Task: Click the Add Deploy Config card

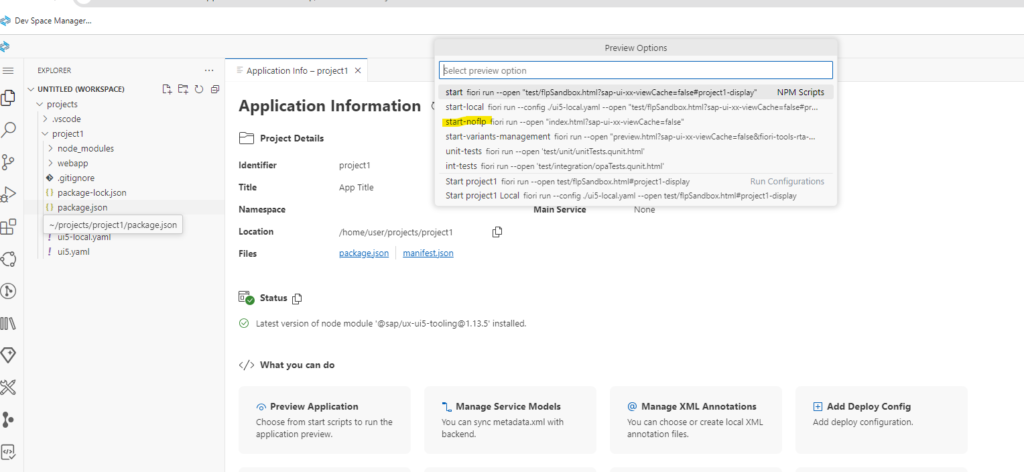Action: coord(881,420)
